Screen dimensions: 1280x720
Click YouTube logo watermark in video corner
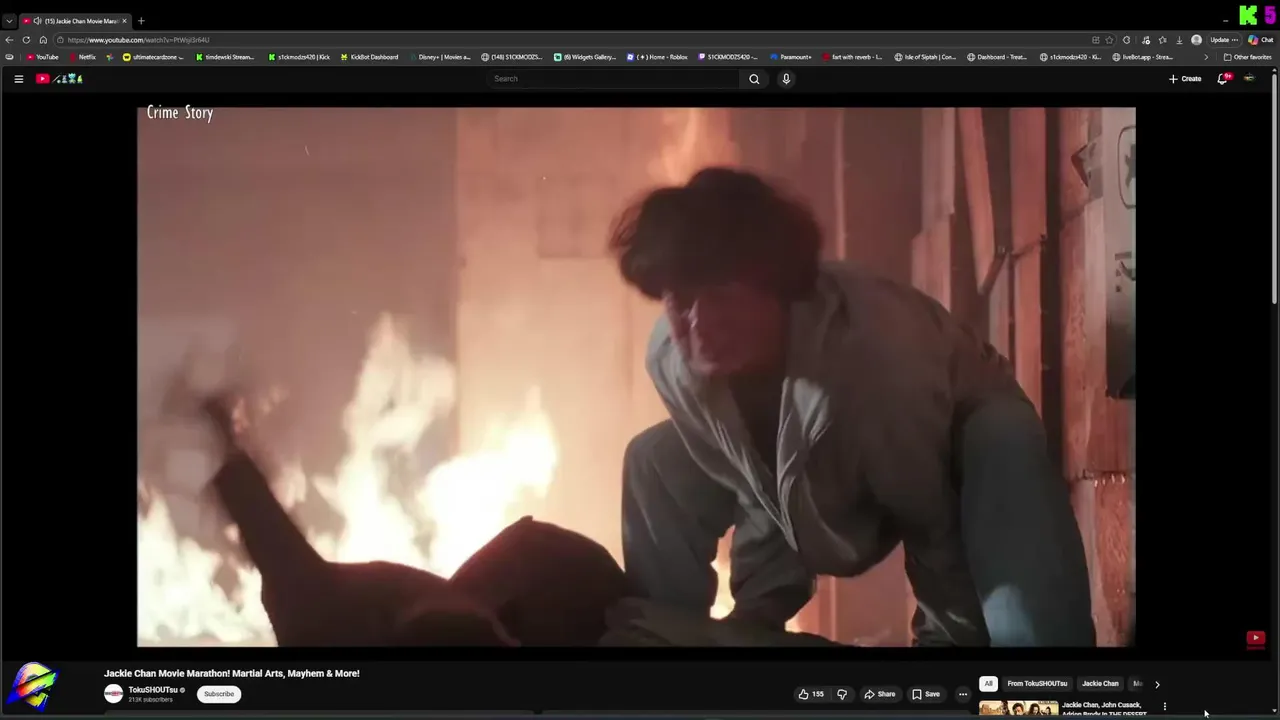(x=1256, y=638)
